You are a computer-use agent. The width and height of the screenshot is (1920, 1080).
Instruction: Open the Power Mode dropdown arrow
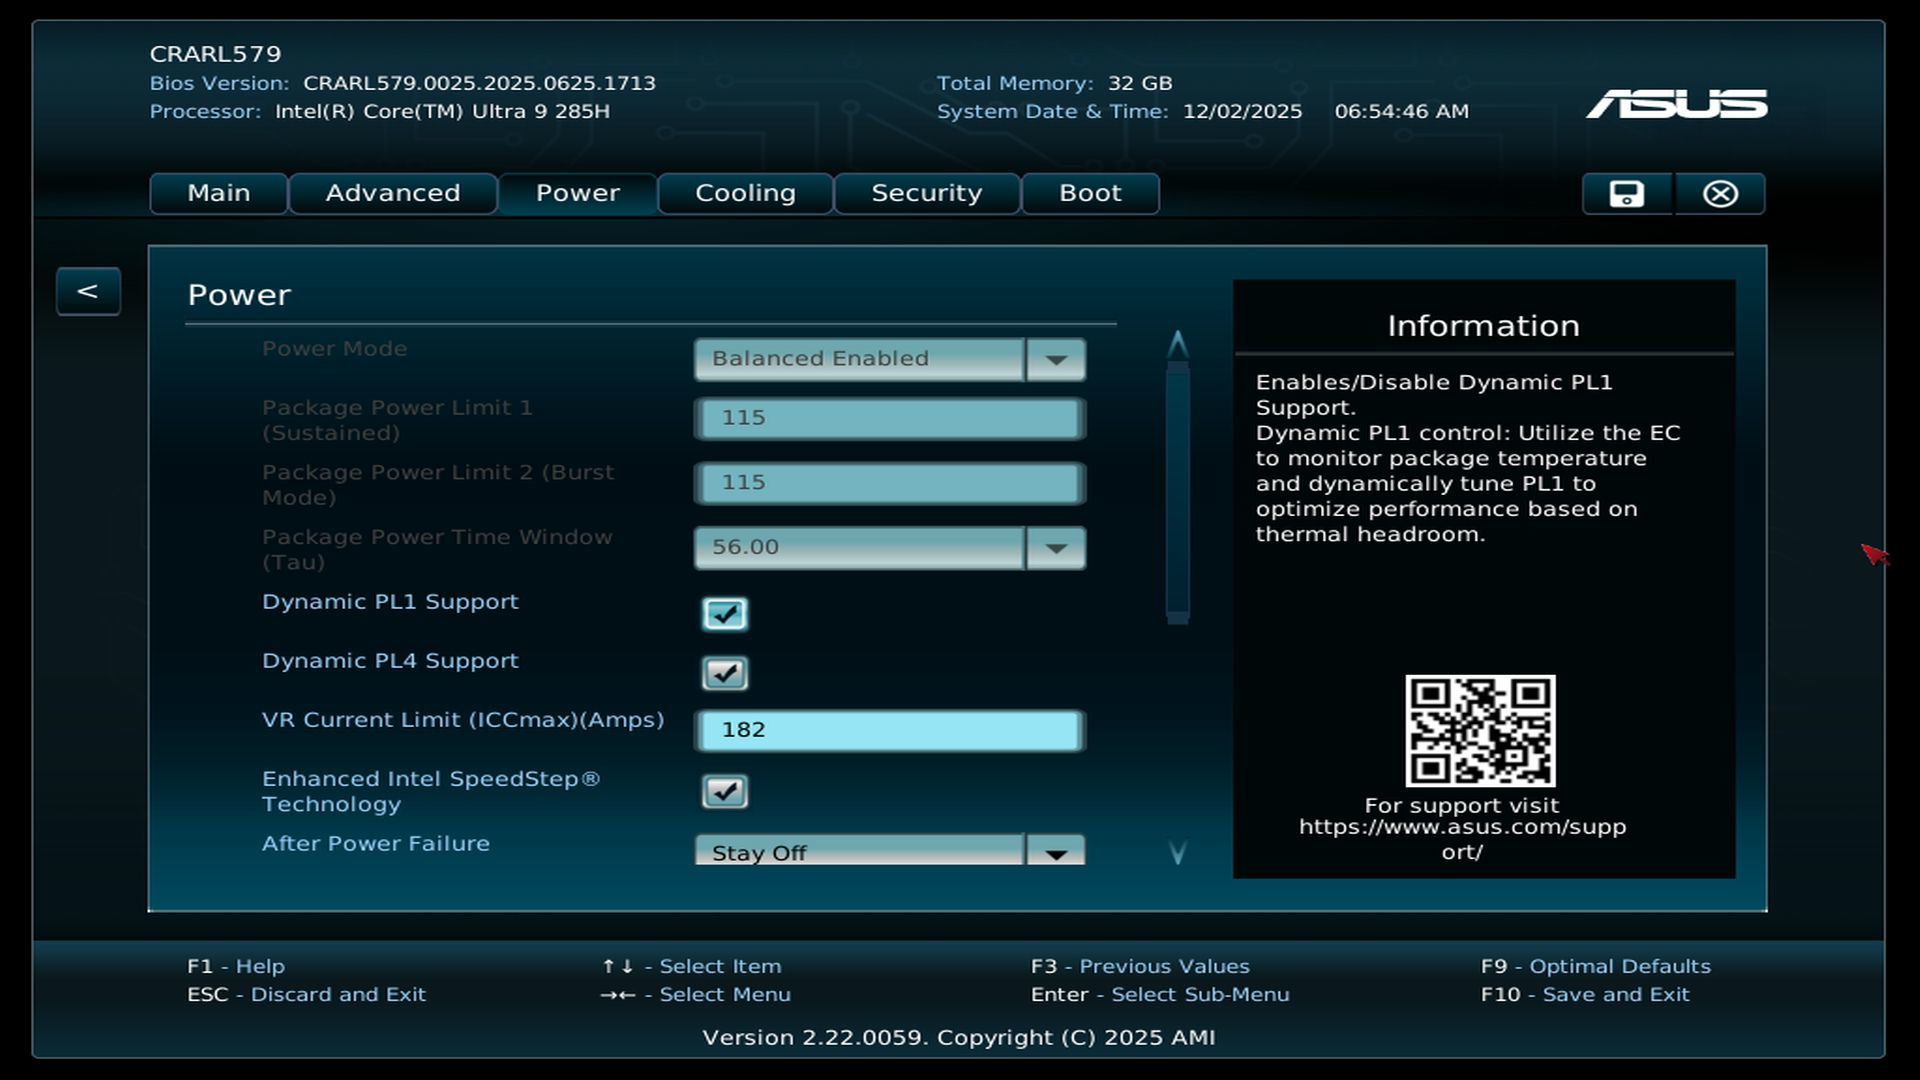(1055, 359)
